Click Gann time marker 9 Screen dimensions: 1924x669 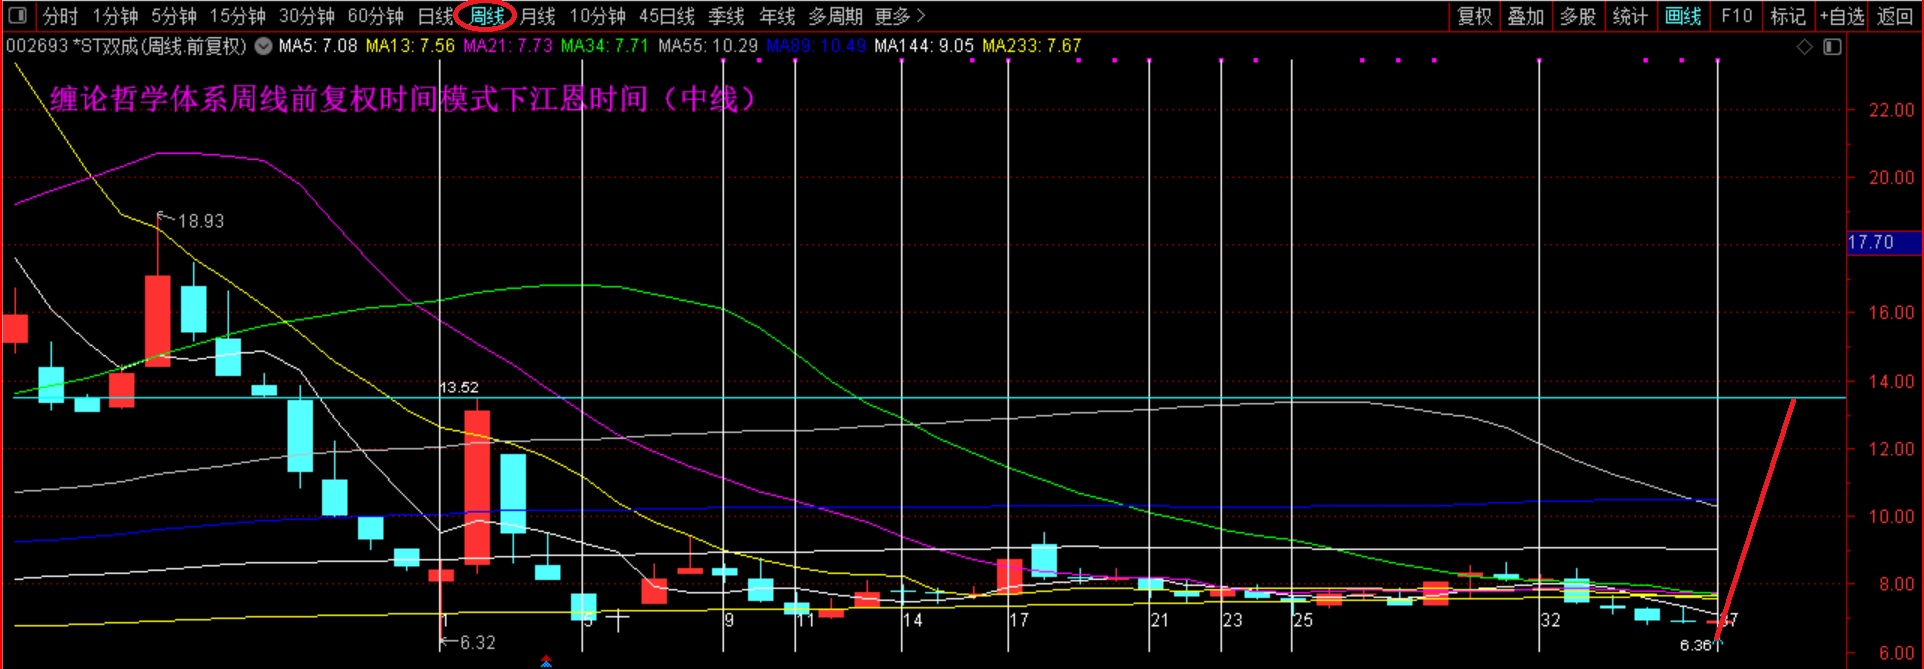point(729,620)
